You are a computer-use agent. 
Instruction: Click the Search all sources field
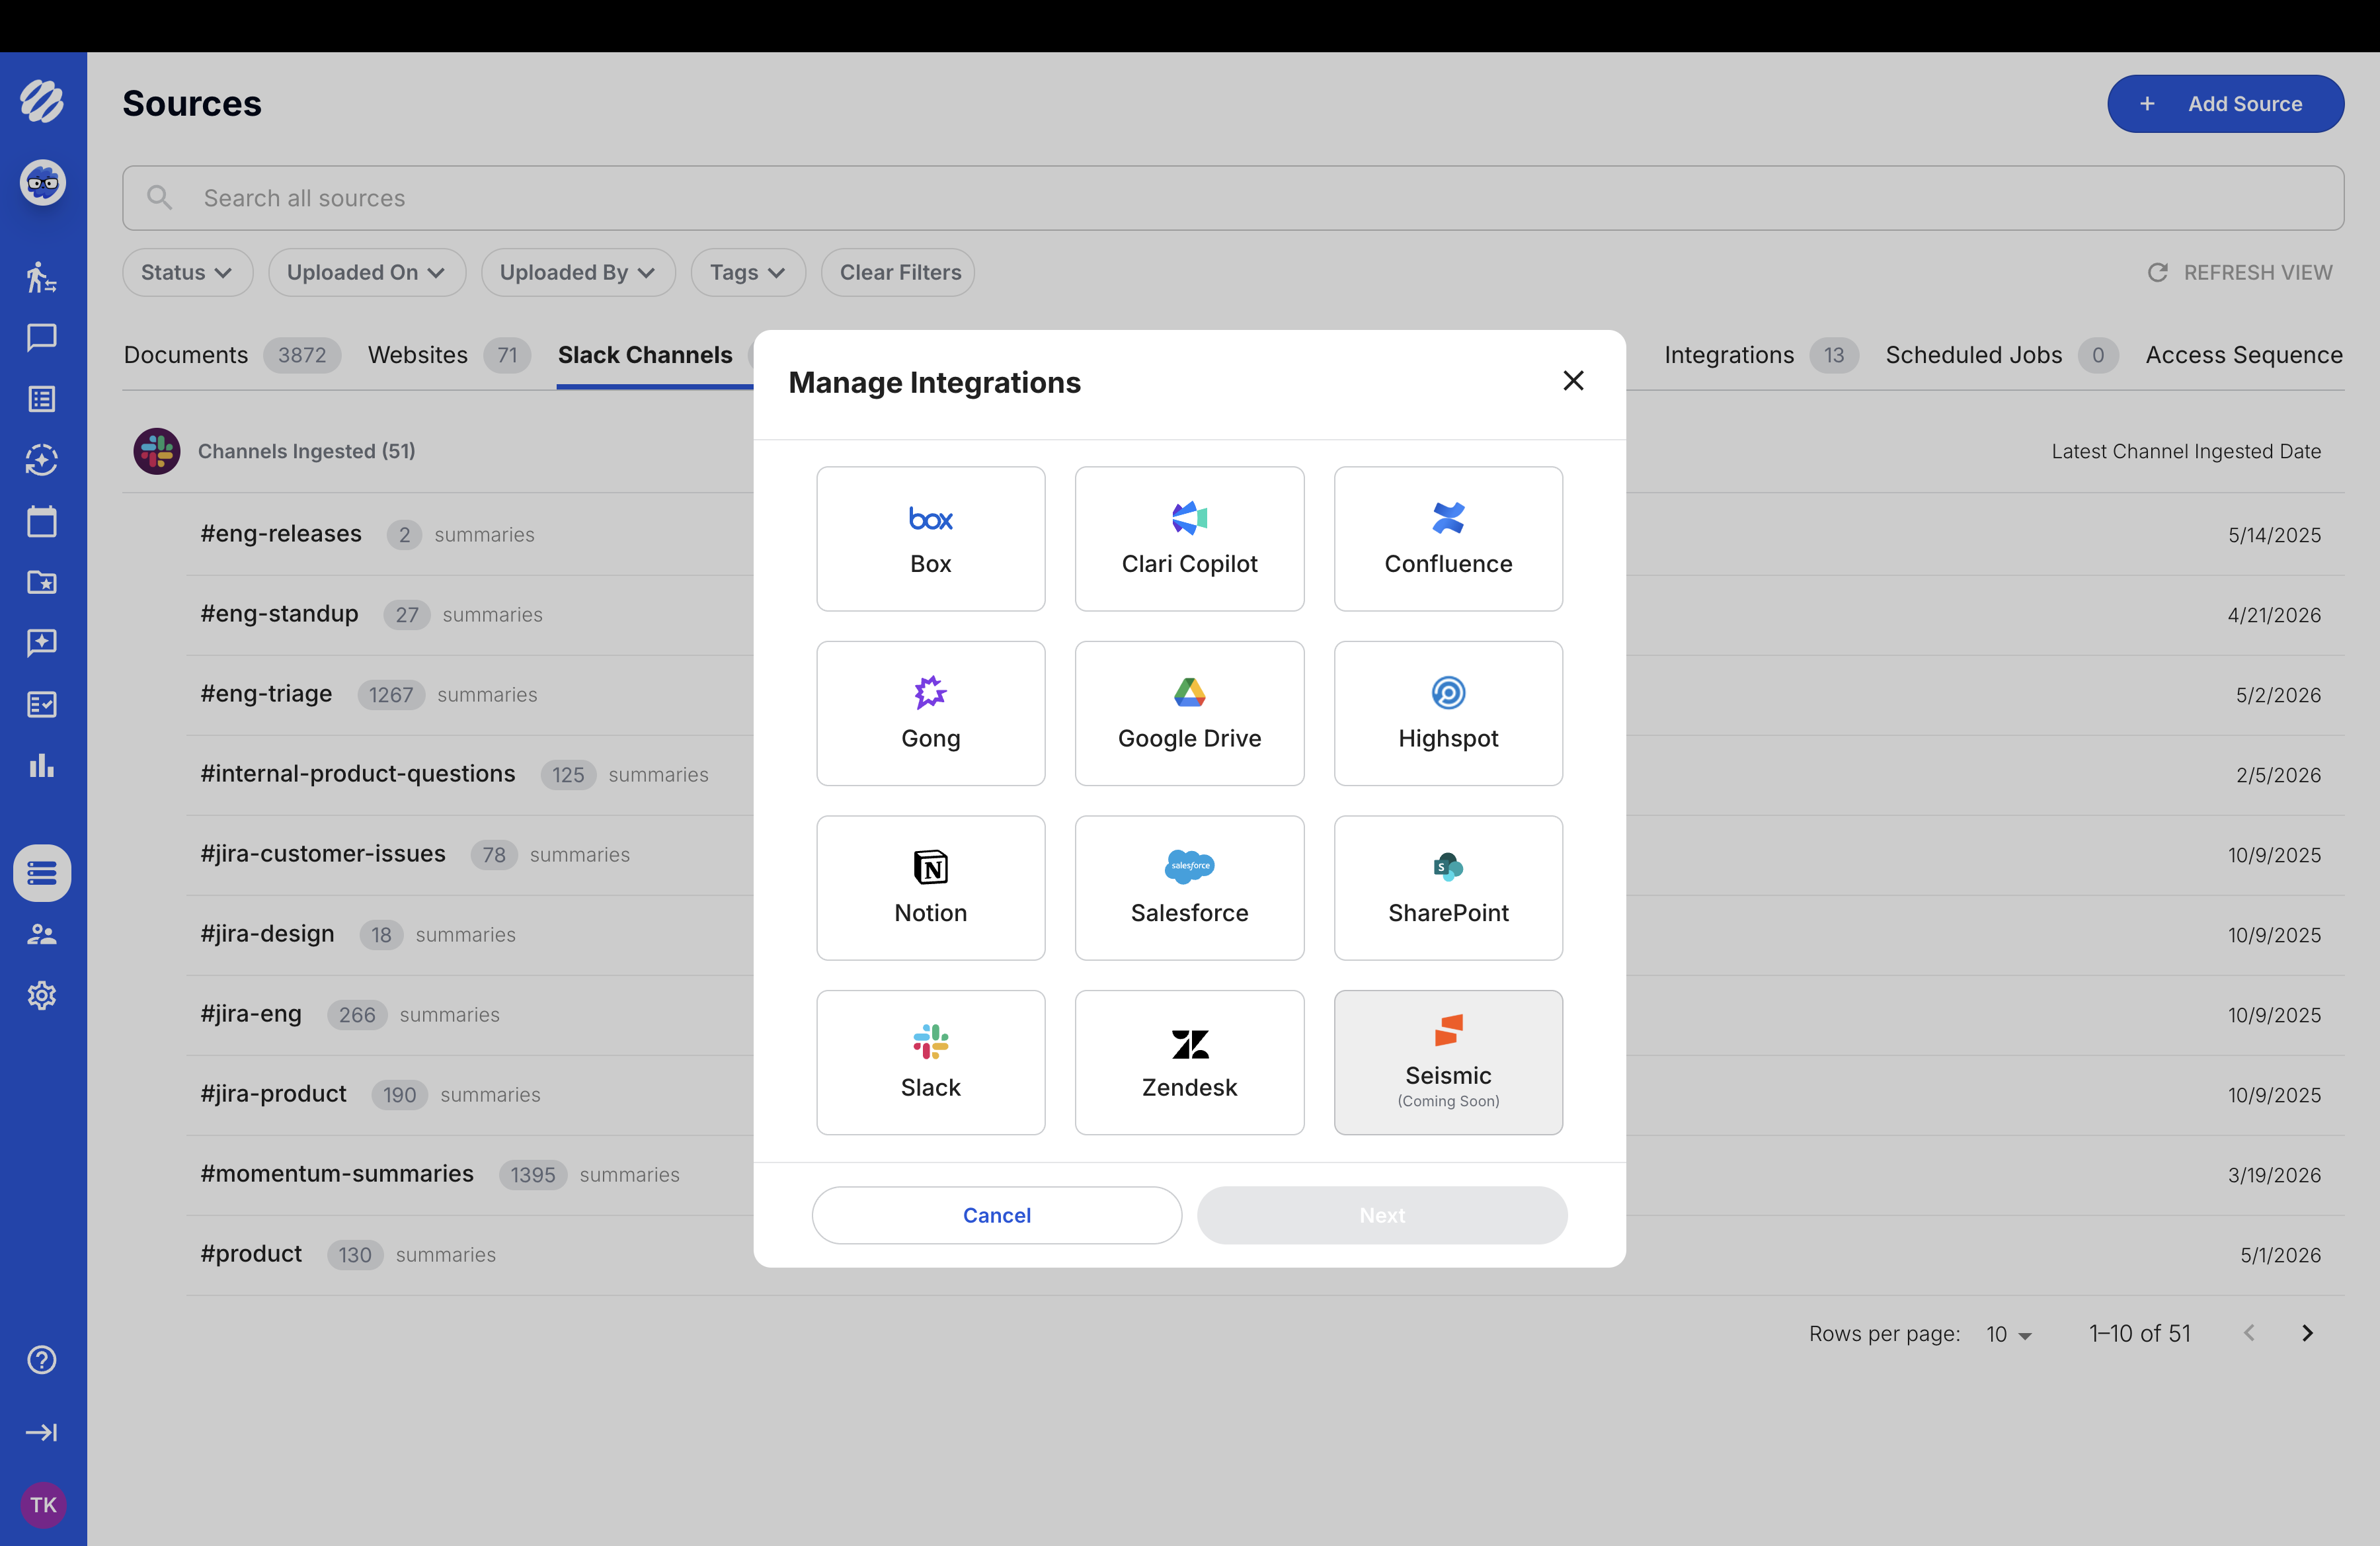(x=1233, y=198)
